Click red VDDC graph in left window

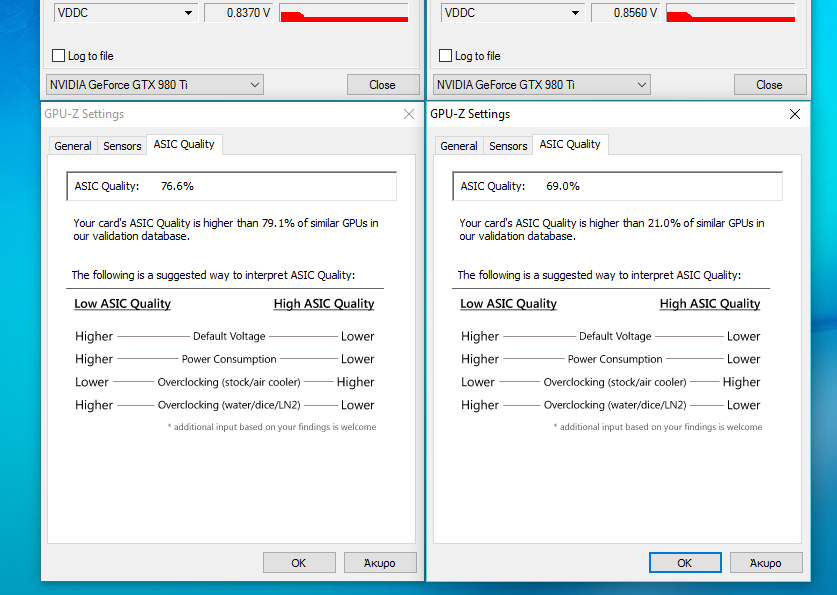[x=344, y=13]
